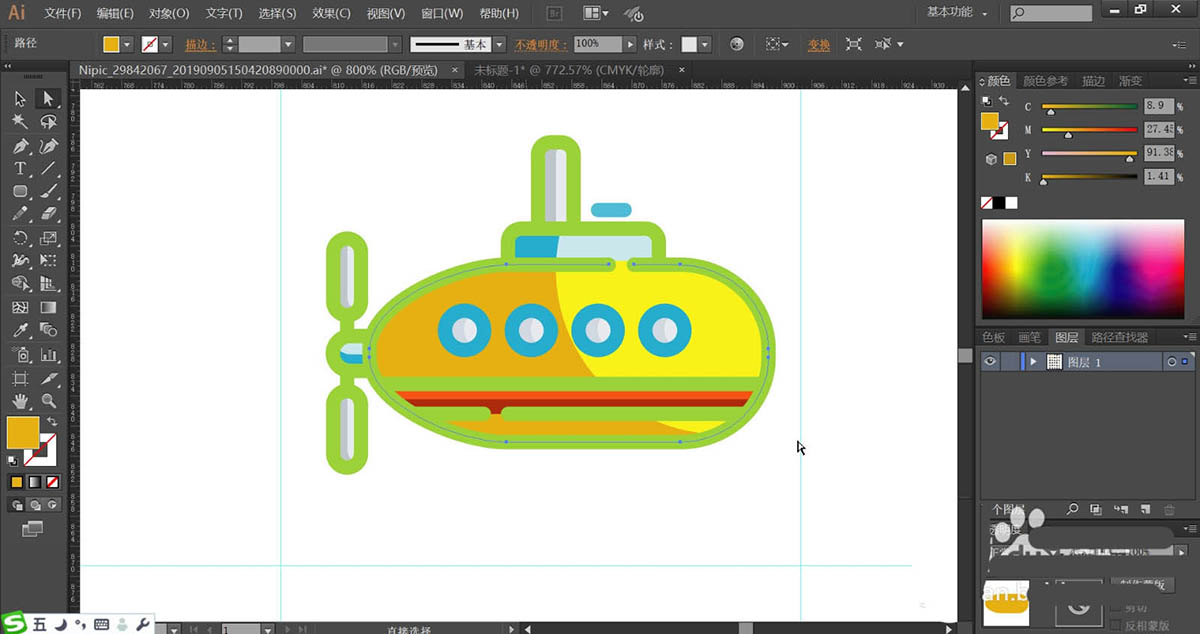Select the Scale tool
Image resolution: width=1200 pixels, height=634 pixels.
(48, 238)
